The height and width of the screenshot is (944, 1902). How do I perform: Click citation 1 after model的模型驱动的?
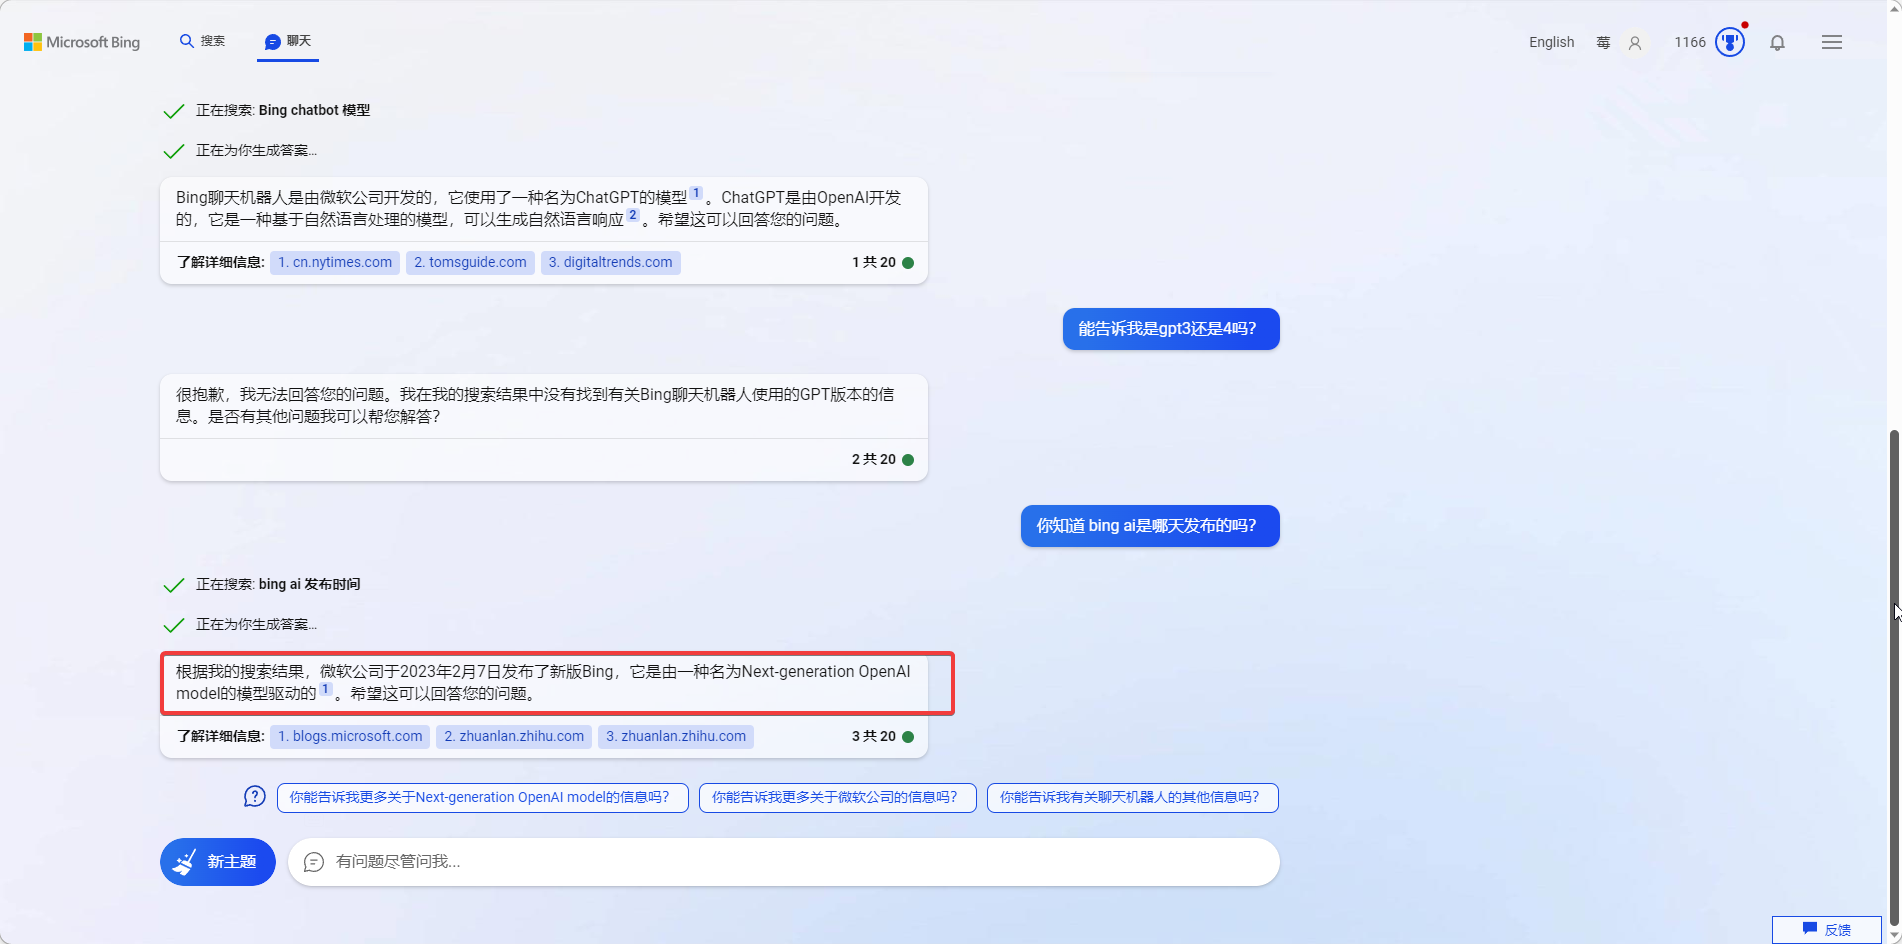(x=325, y=689)
